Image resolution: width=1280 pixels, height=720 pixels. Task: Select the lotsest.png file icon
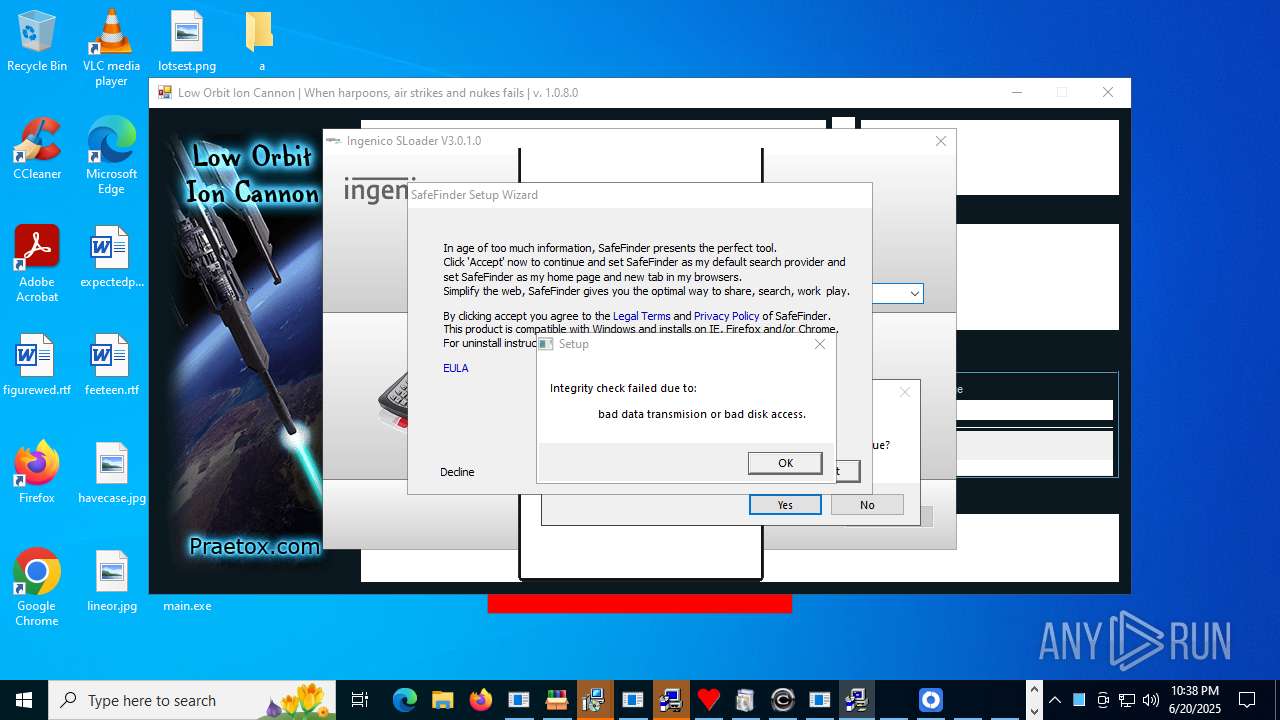(x=187, y=42)
